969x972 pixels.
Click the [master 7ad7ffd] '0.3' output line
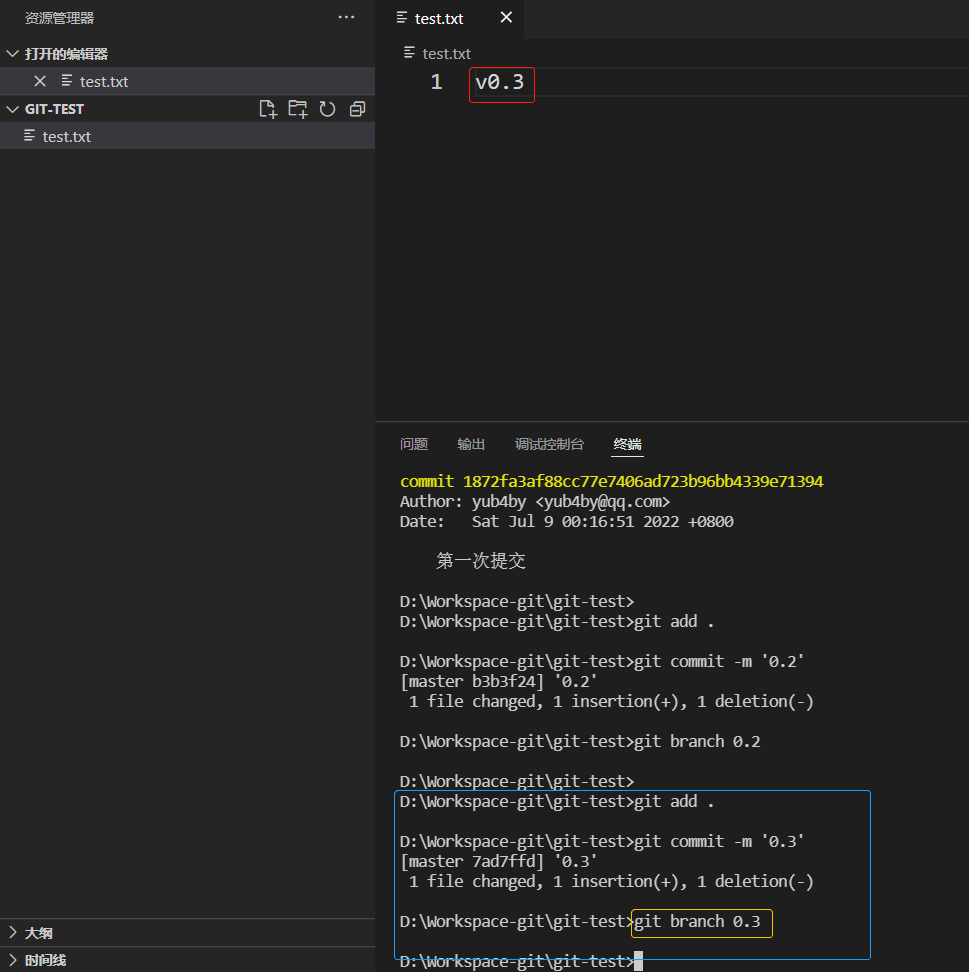[x=498, y=862]
